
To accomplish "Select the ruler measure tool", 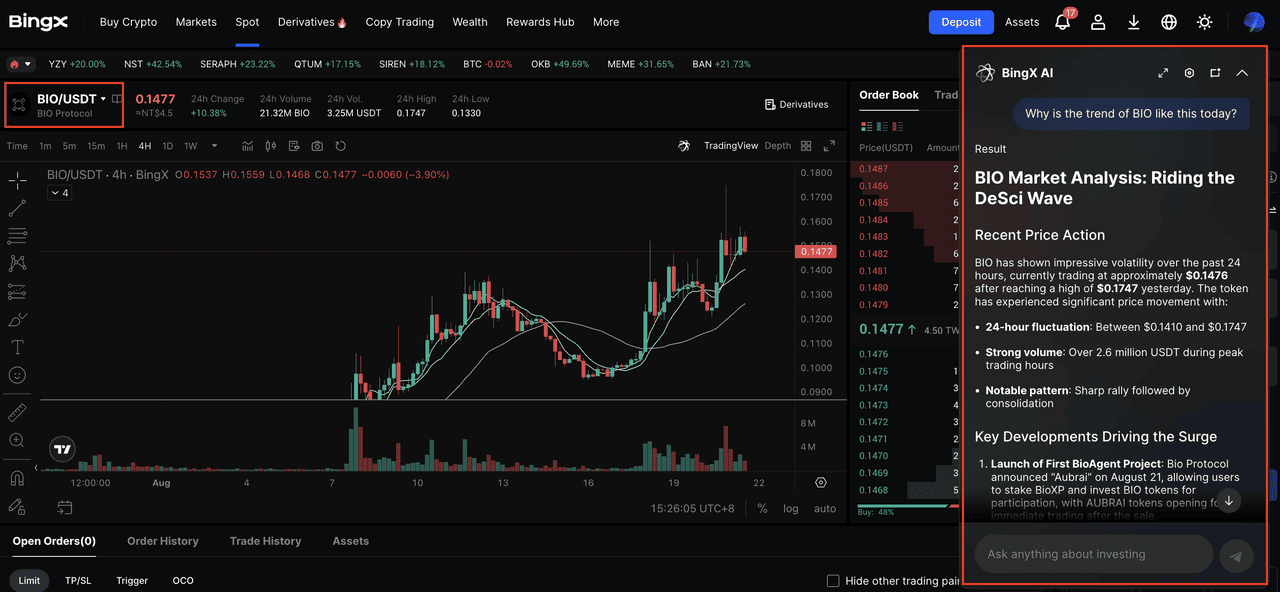I will 15,410.
